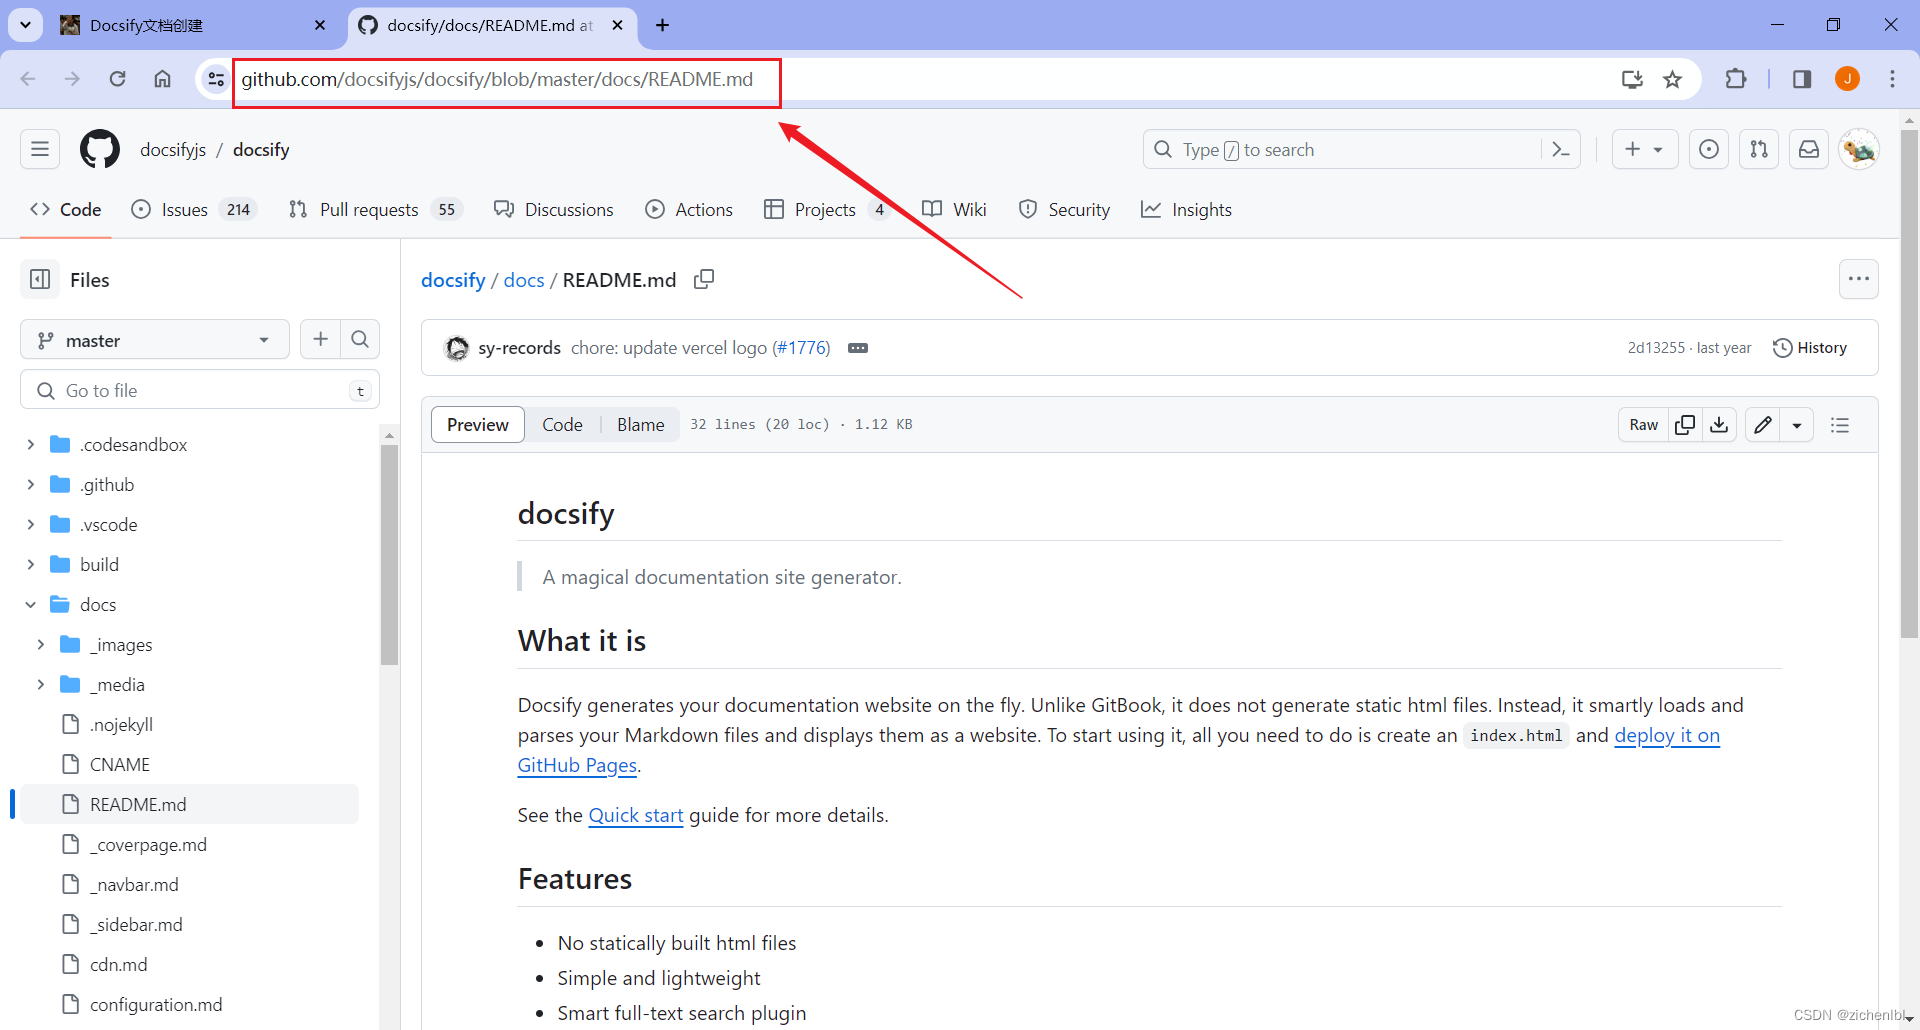
Task: Collapse the docs folder
Action: (x=31, y=604)
